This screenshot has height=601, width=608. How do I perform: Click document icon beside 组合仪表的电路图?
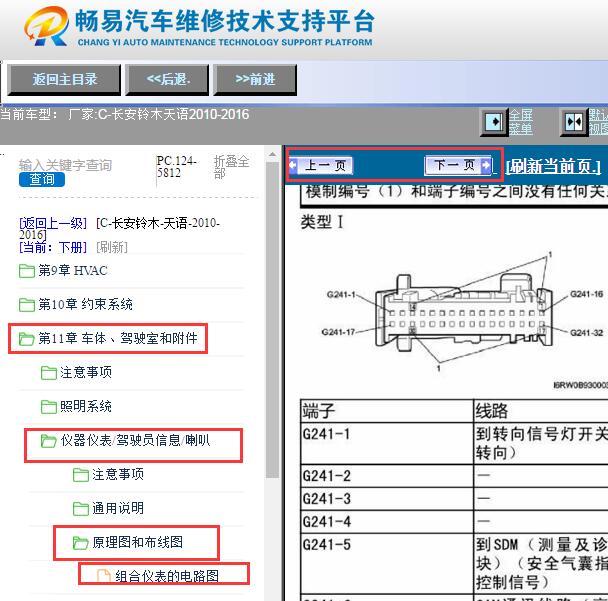[104, 576]
